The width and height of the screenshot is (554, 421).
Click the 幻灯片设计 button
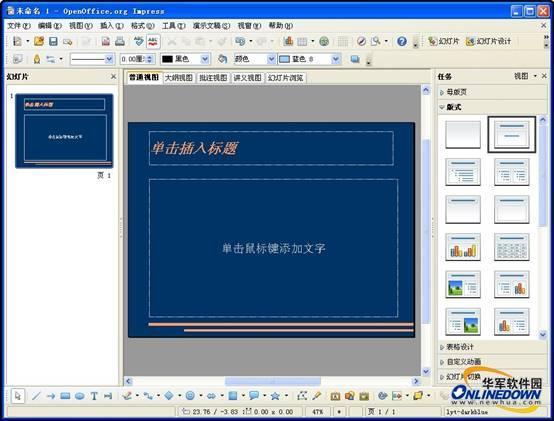489,41
